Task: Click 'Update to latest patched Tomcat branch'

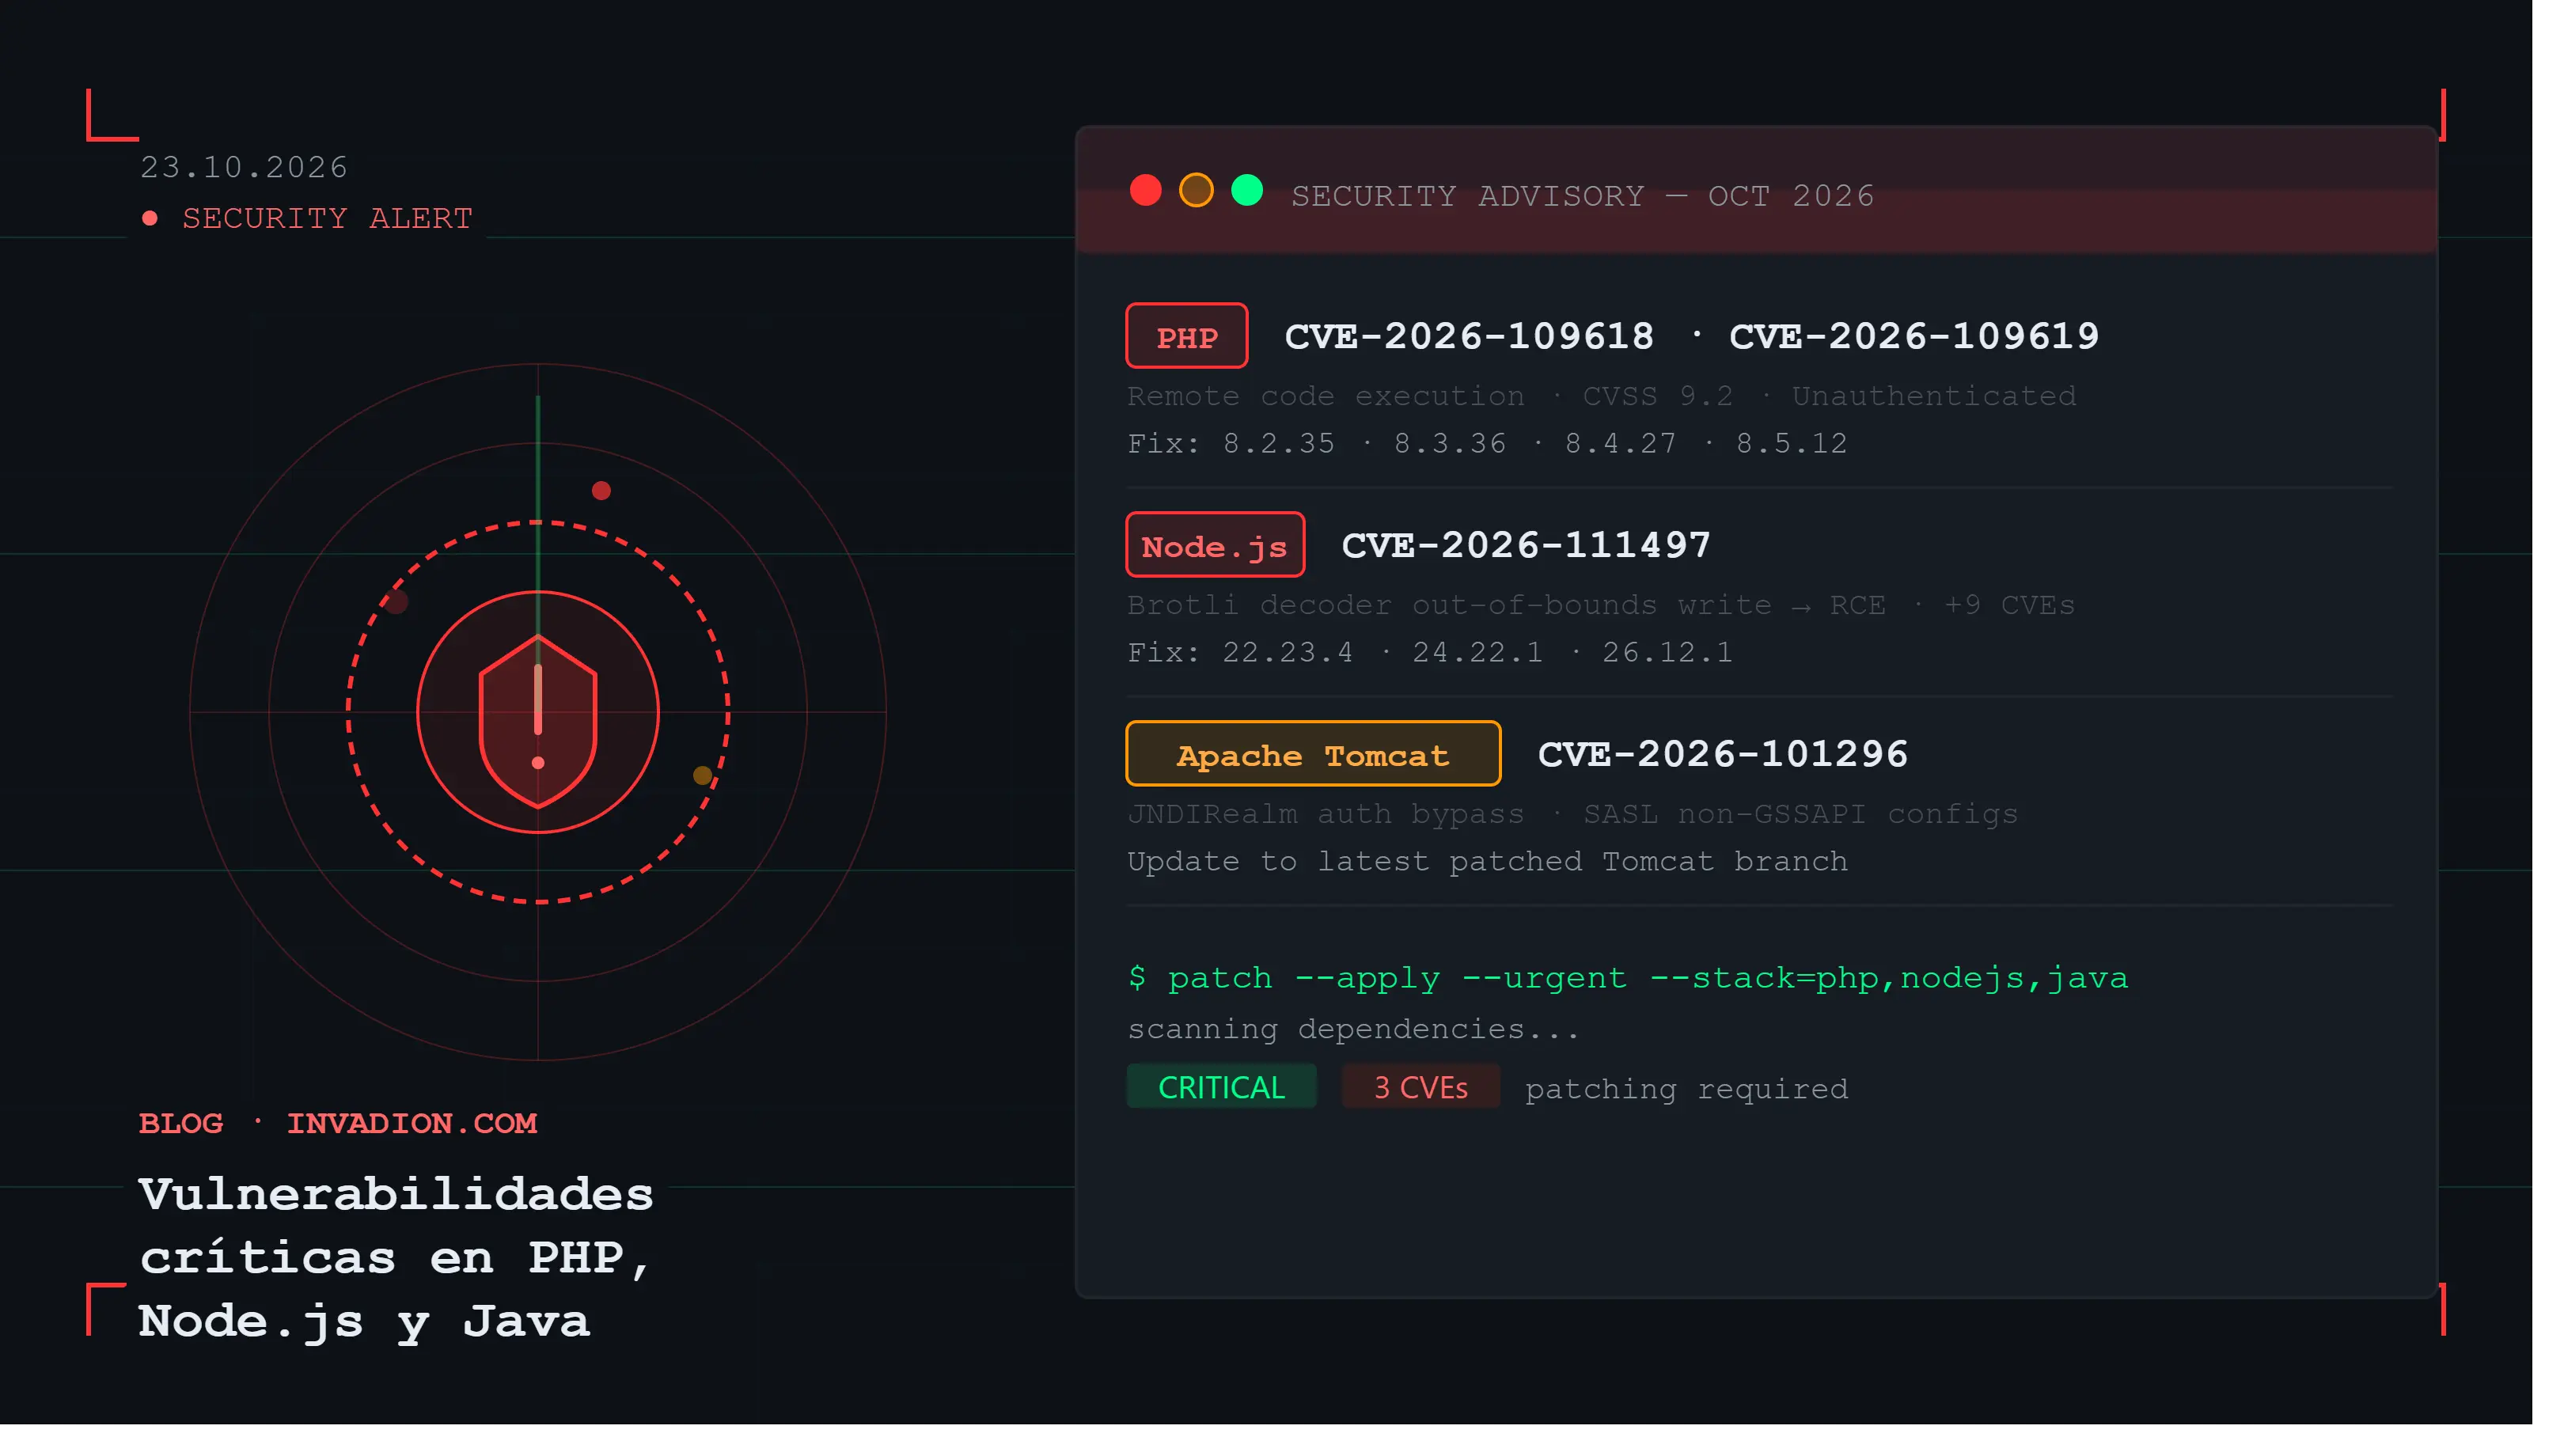Action: pos(1487,861)
